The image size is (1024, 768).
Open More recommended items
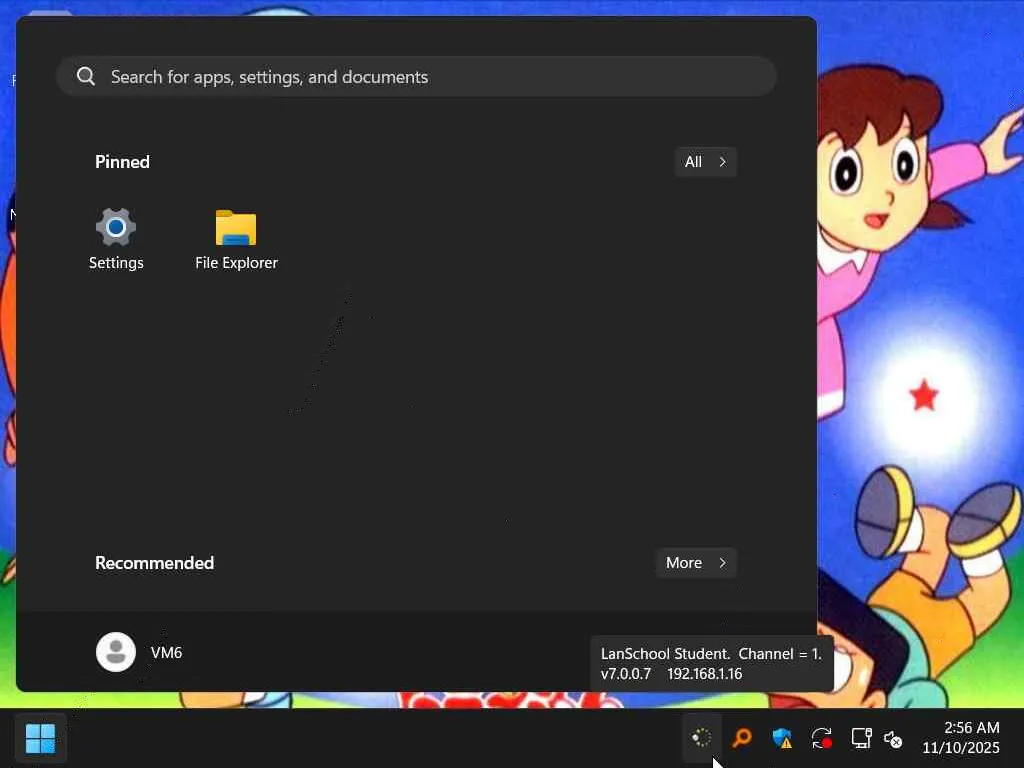tap(696, 563)
